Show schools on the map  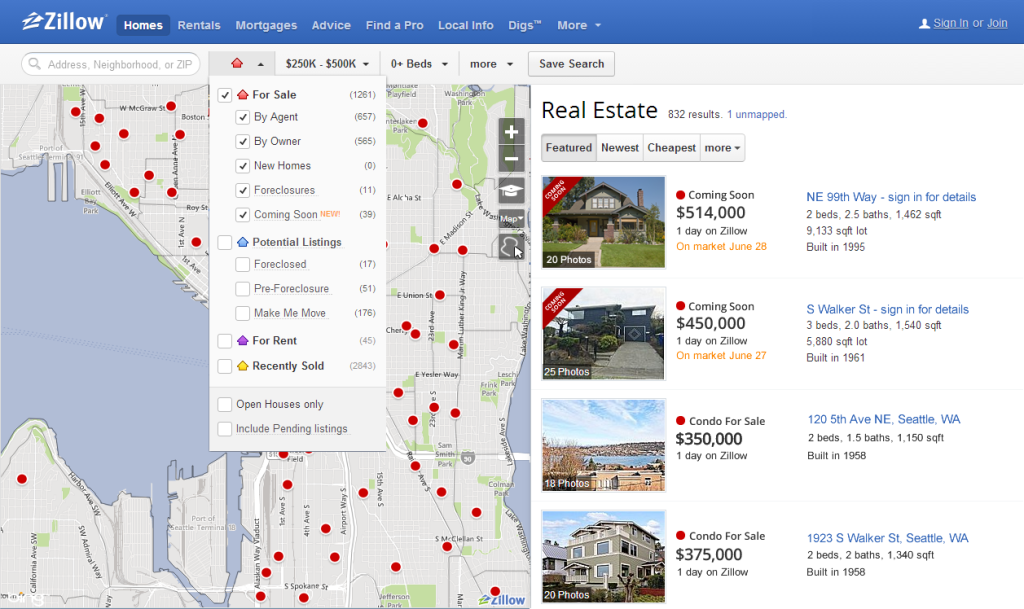[511, 191]
